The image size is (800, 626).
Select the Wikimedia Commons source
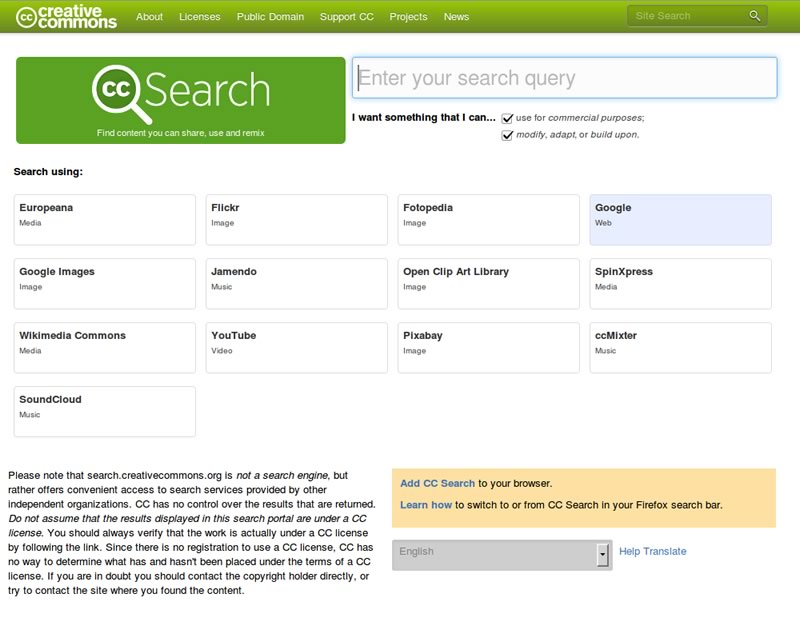[x=104, y=347]
